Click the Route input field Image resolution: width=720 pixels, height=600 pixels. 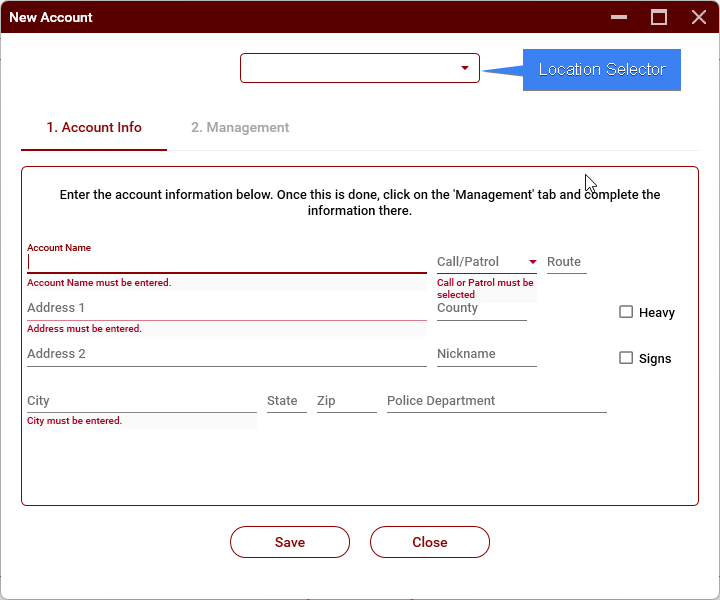pyautogui.click(x=566, y=262)
